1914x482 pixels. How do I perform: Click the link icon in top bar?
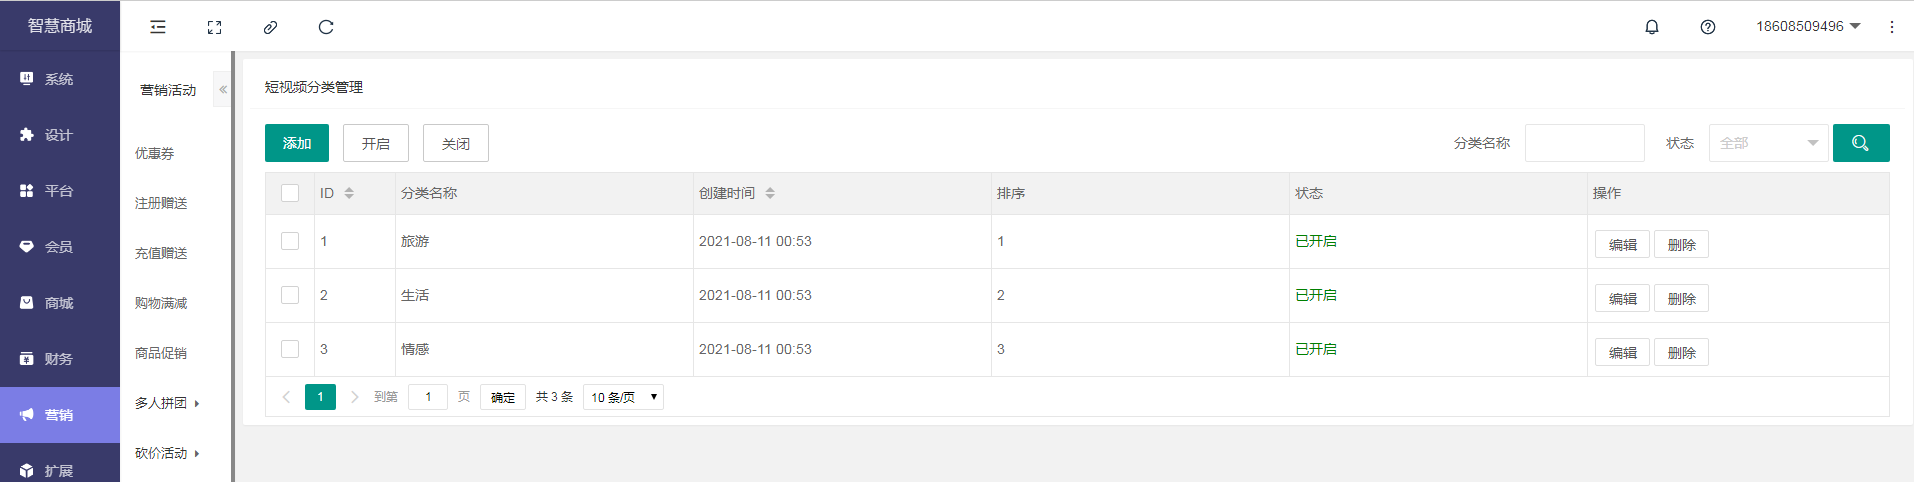270,27
